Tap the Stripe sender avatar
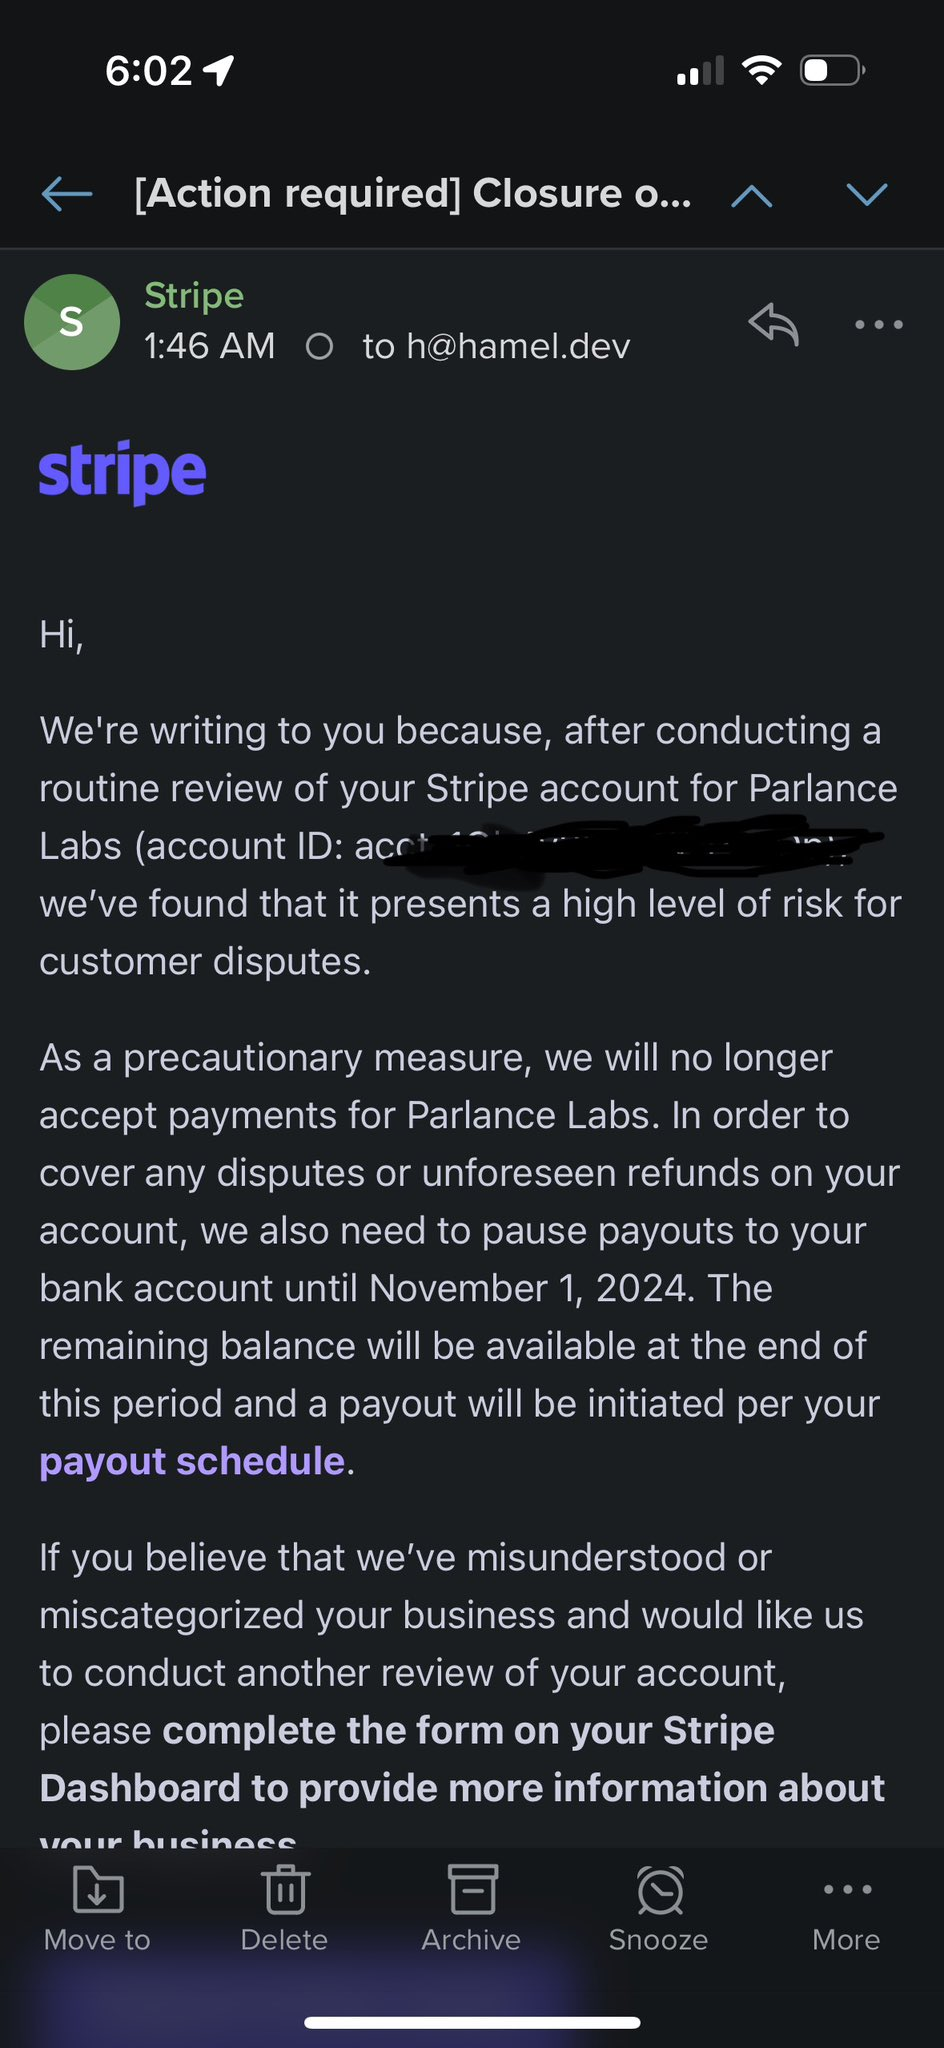944x2048 pixels. point(72,322)
